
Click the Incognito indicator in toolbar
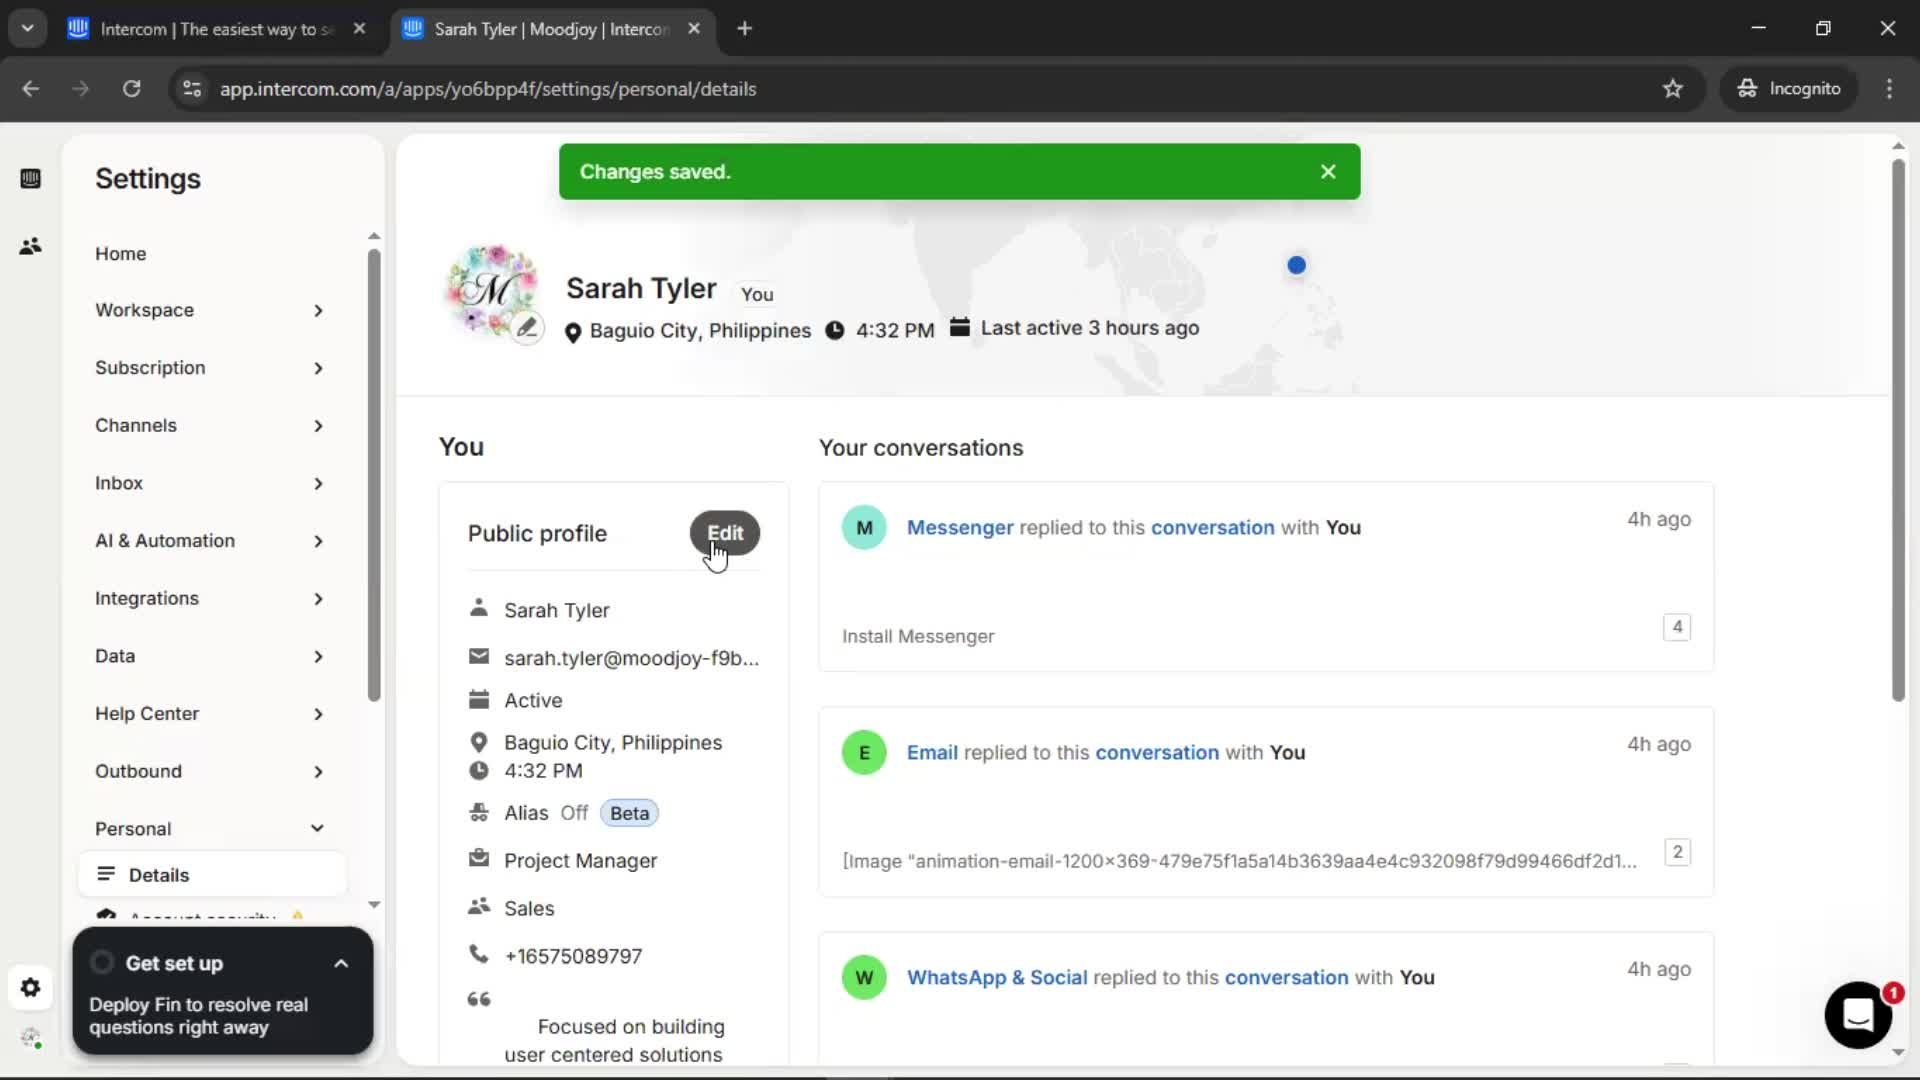click(1789, 89)
